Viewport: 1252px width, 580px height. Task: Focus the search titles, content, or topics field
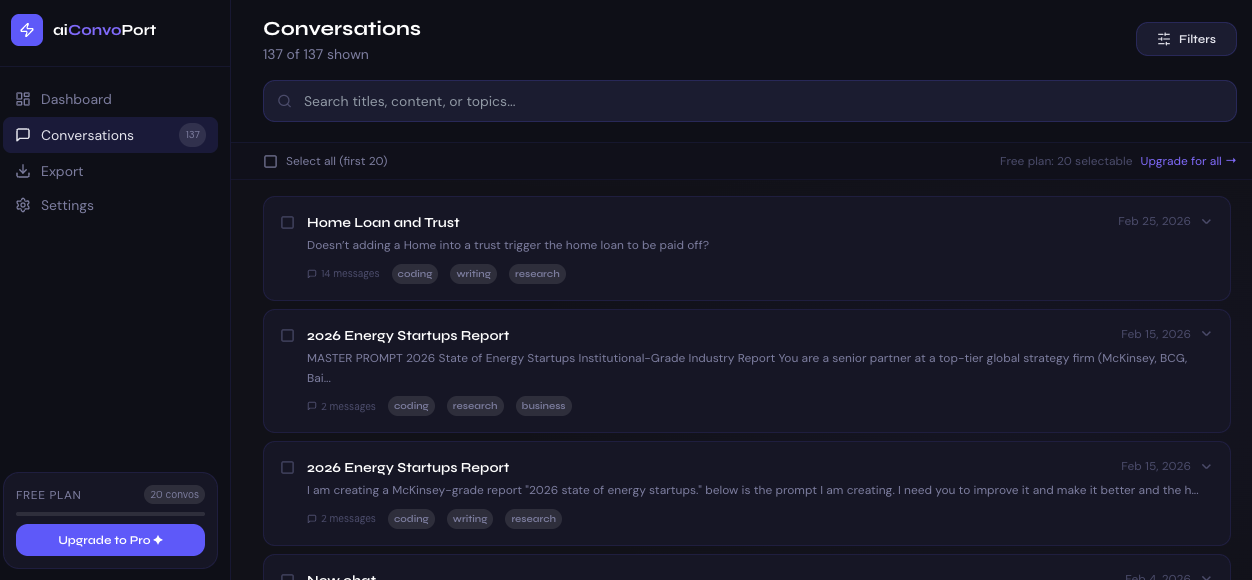(x=750, y=101)
